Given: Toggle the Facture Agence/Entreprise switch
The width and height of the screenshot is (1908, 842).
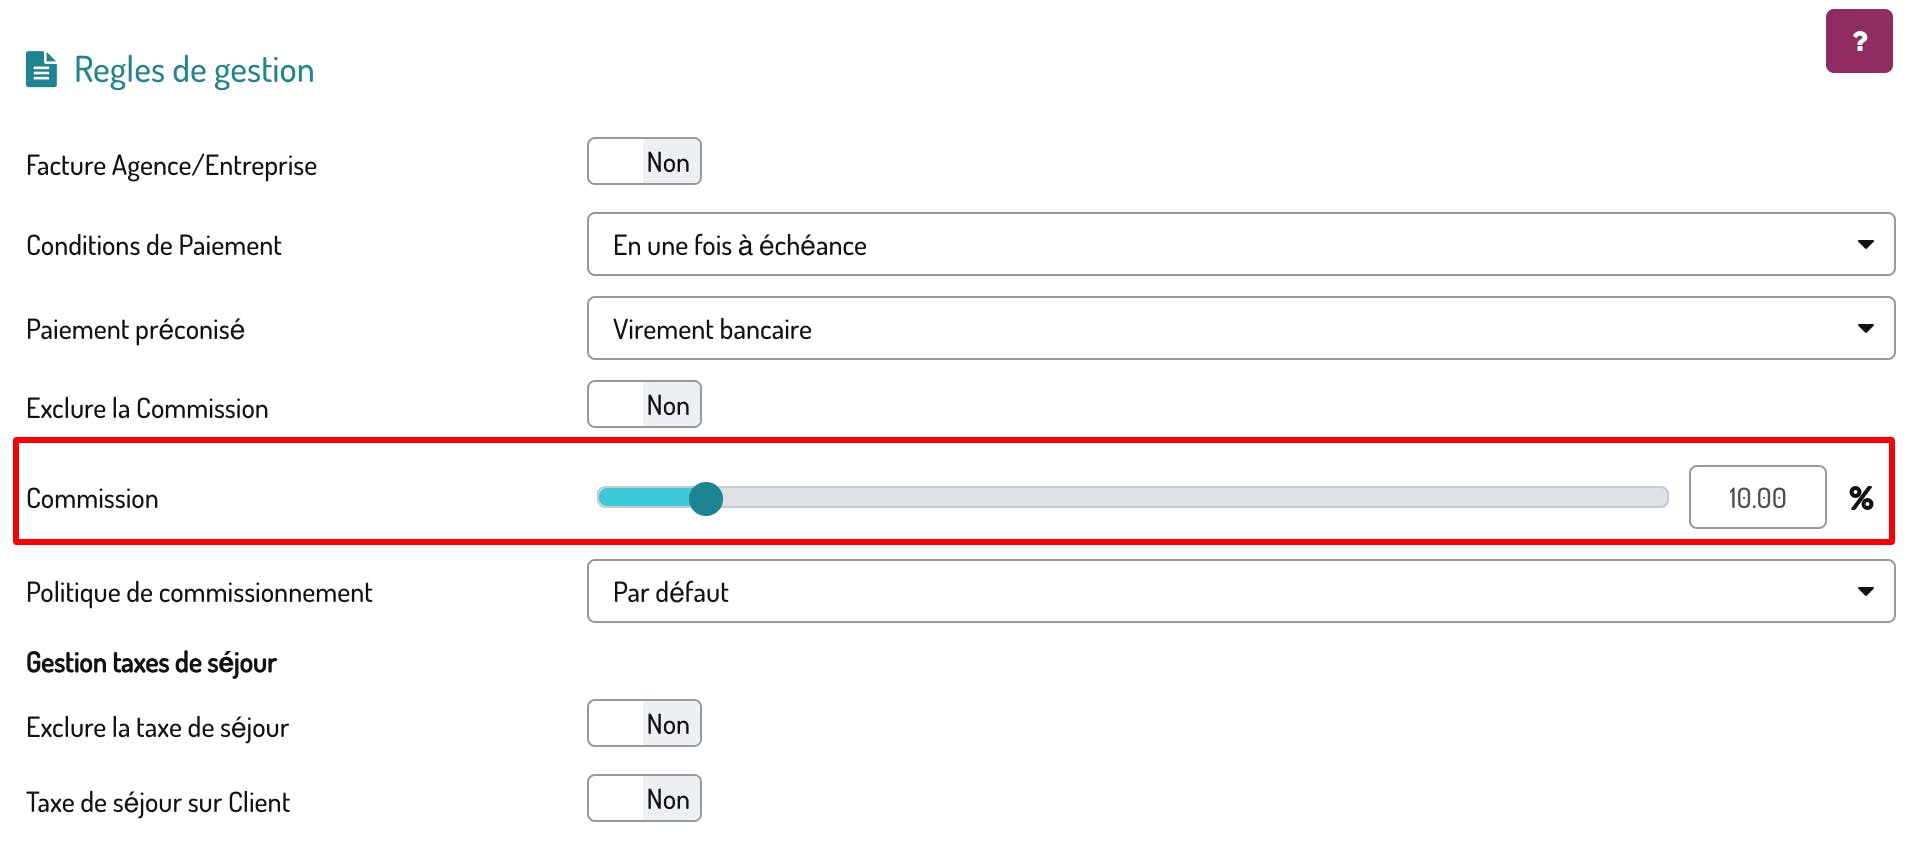Looking at the screenshot, I should pos(644,162).
